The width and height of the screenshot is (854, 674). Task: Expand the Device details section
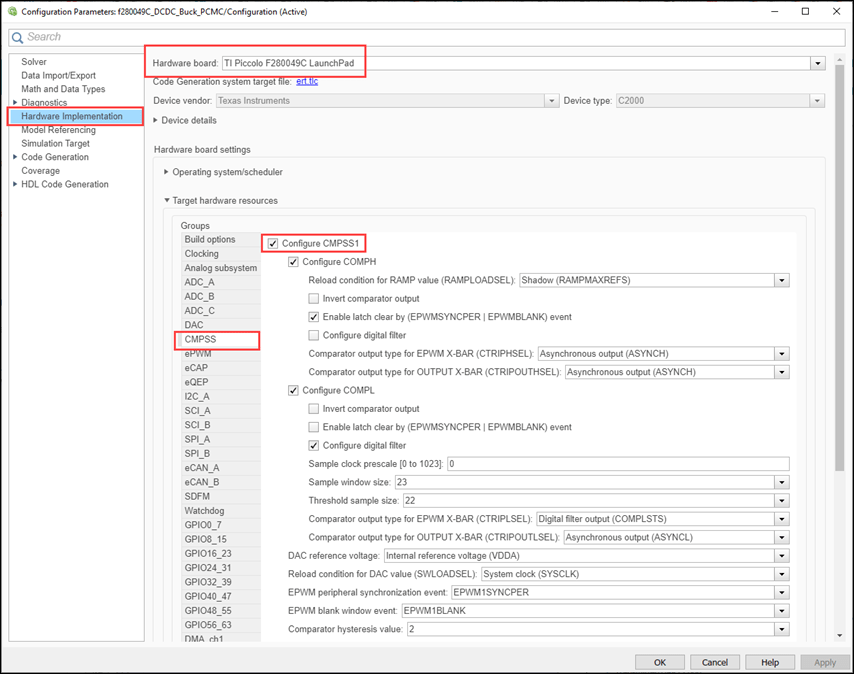tap(156, 120)
